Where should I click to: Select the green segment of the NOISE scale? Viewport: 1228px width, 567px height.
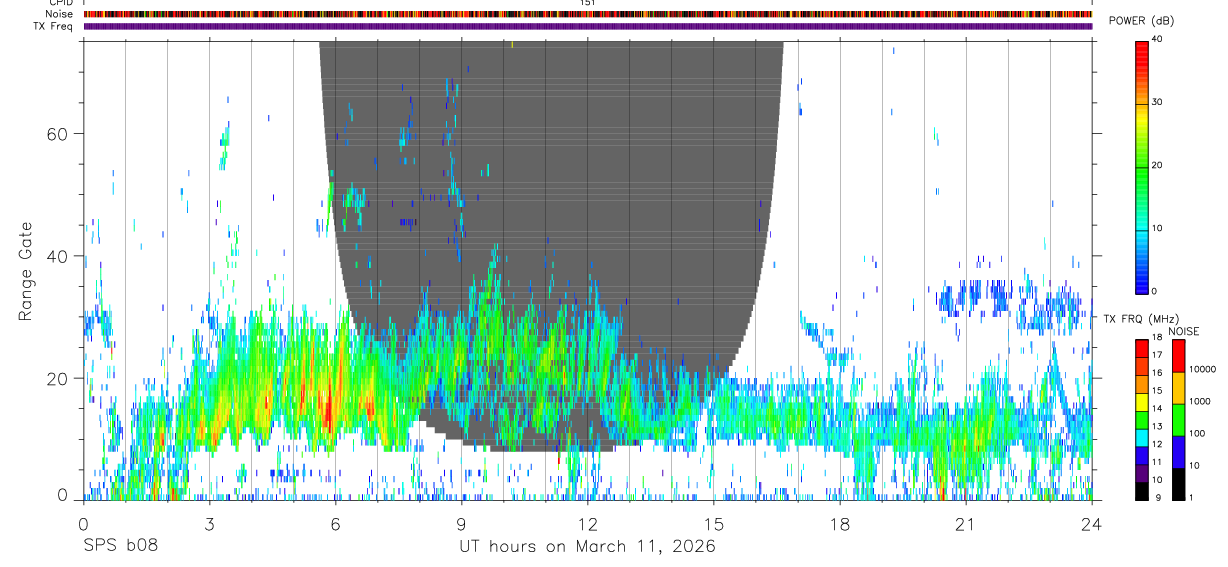(x=1178, y=420)
